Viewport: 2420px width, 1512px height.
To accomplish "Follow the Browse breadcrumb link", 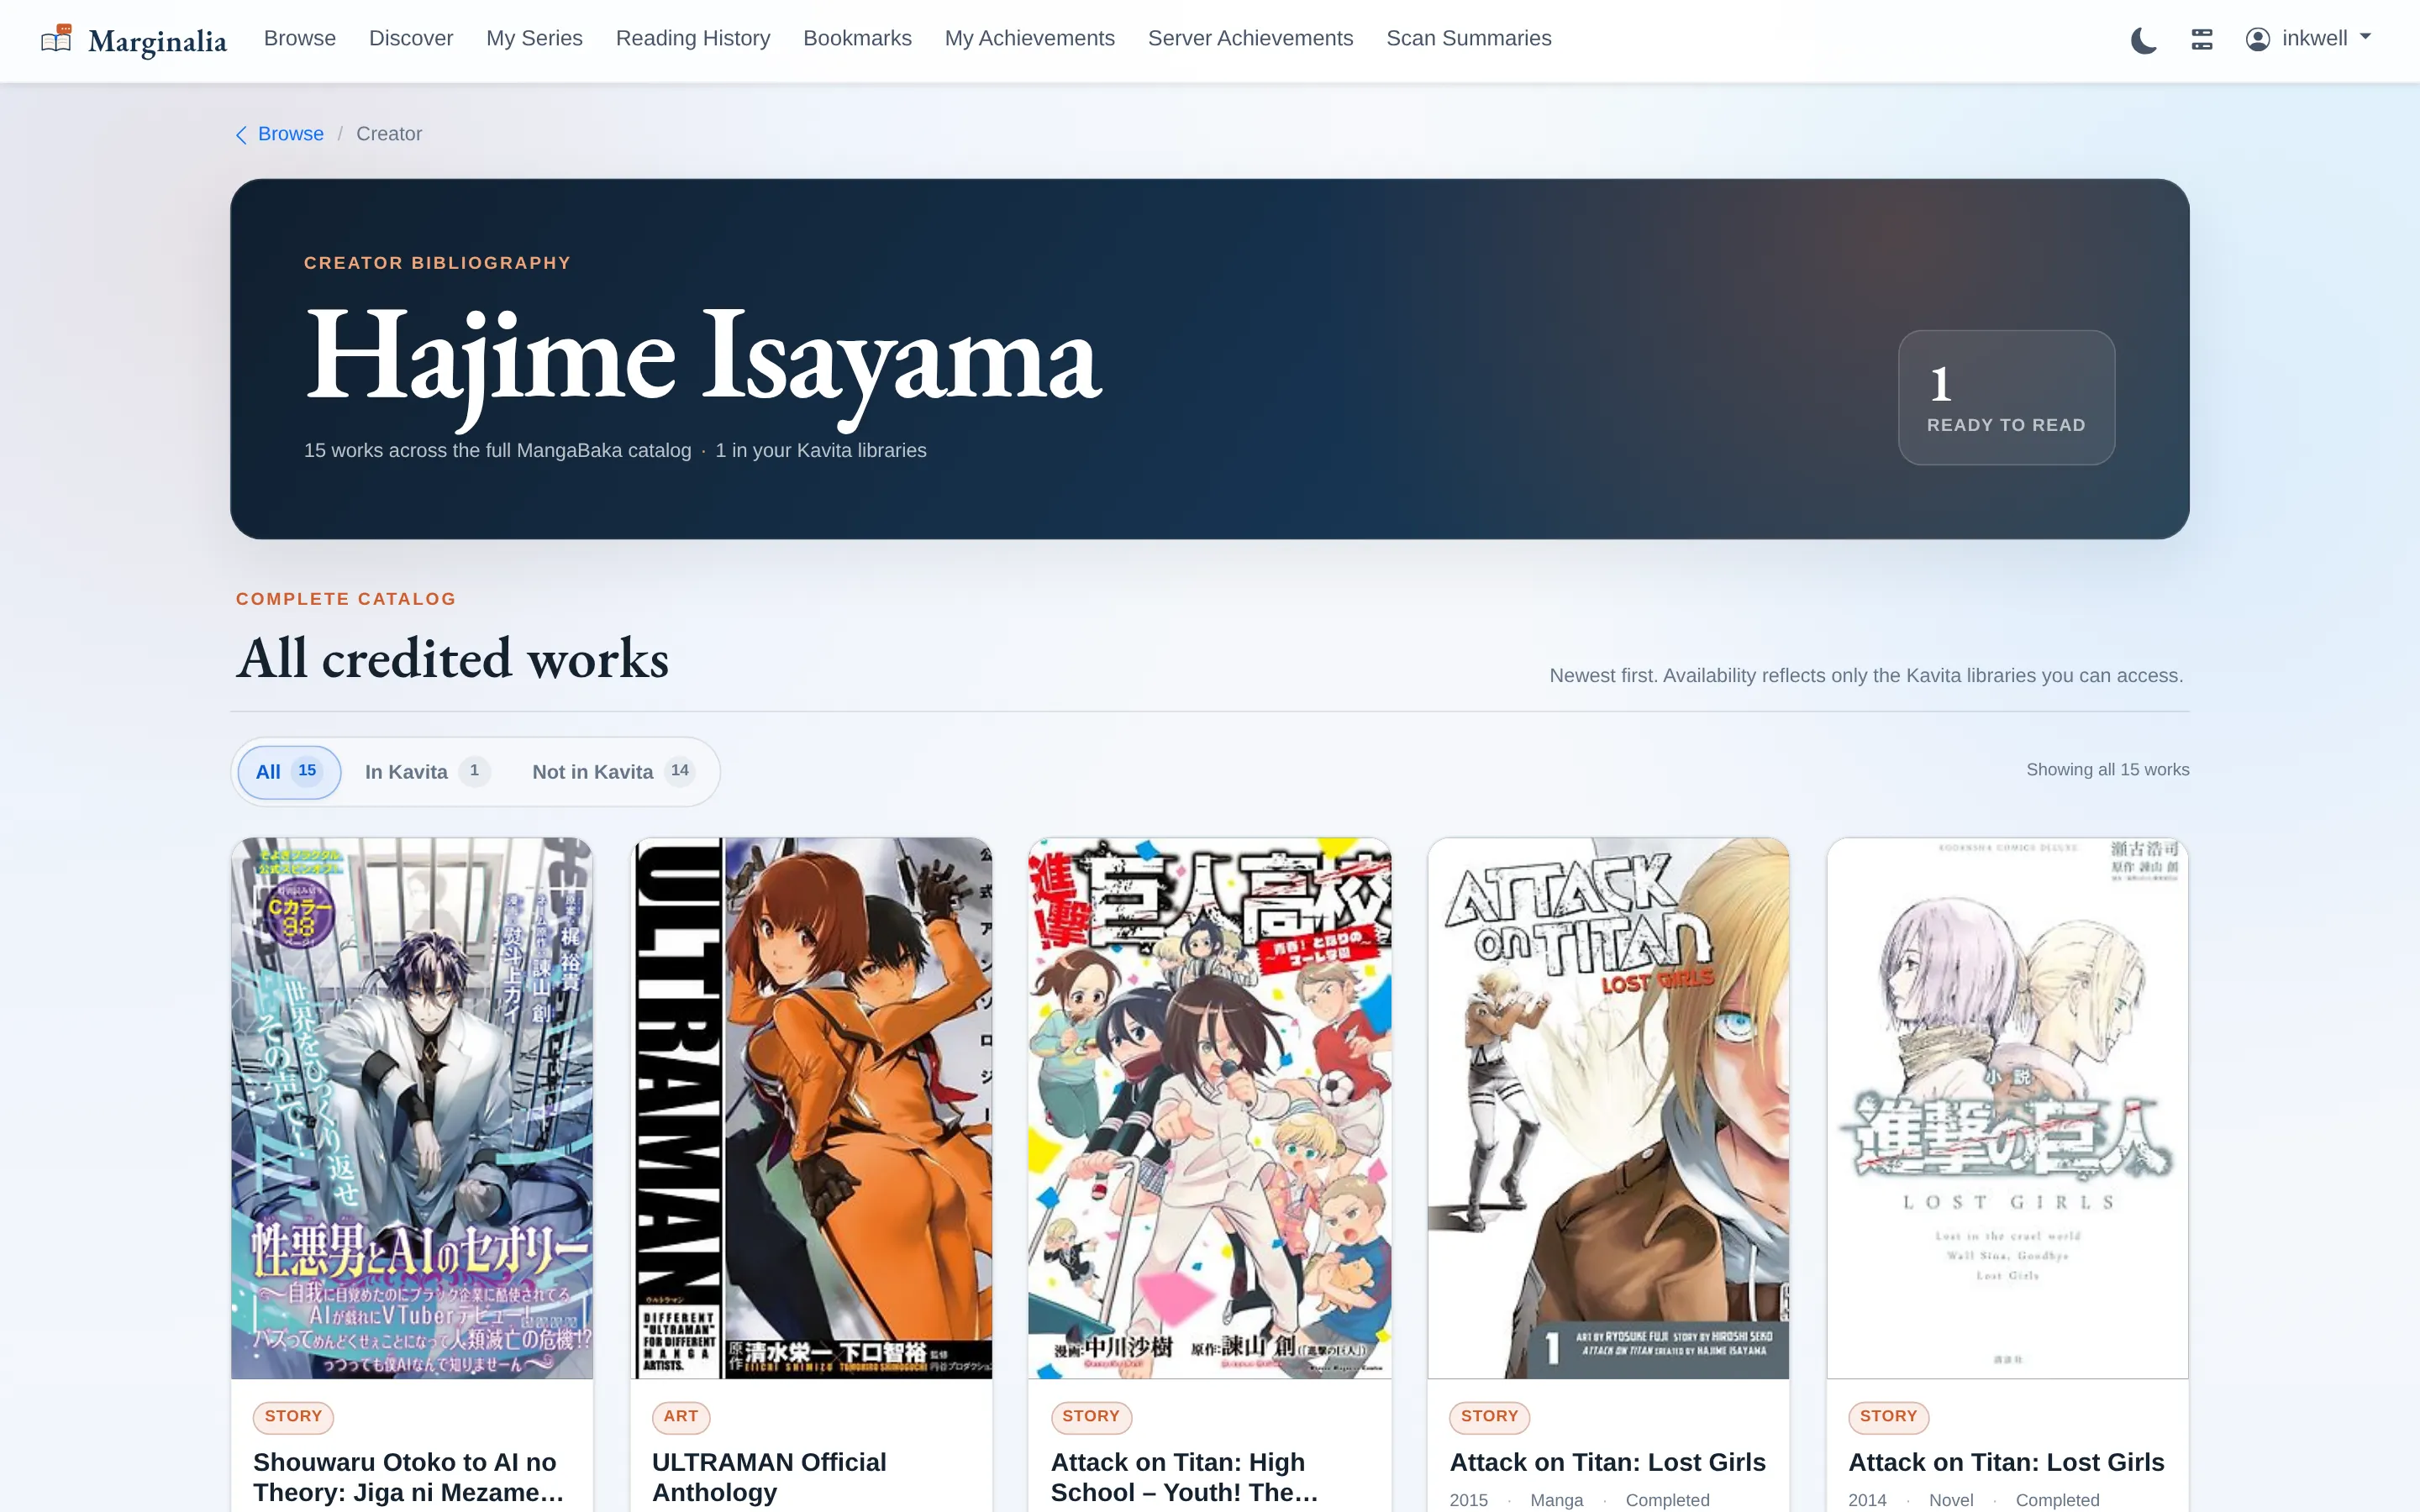I will (x=291, y=134).
